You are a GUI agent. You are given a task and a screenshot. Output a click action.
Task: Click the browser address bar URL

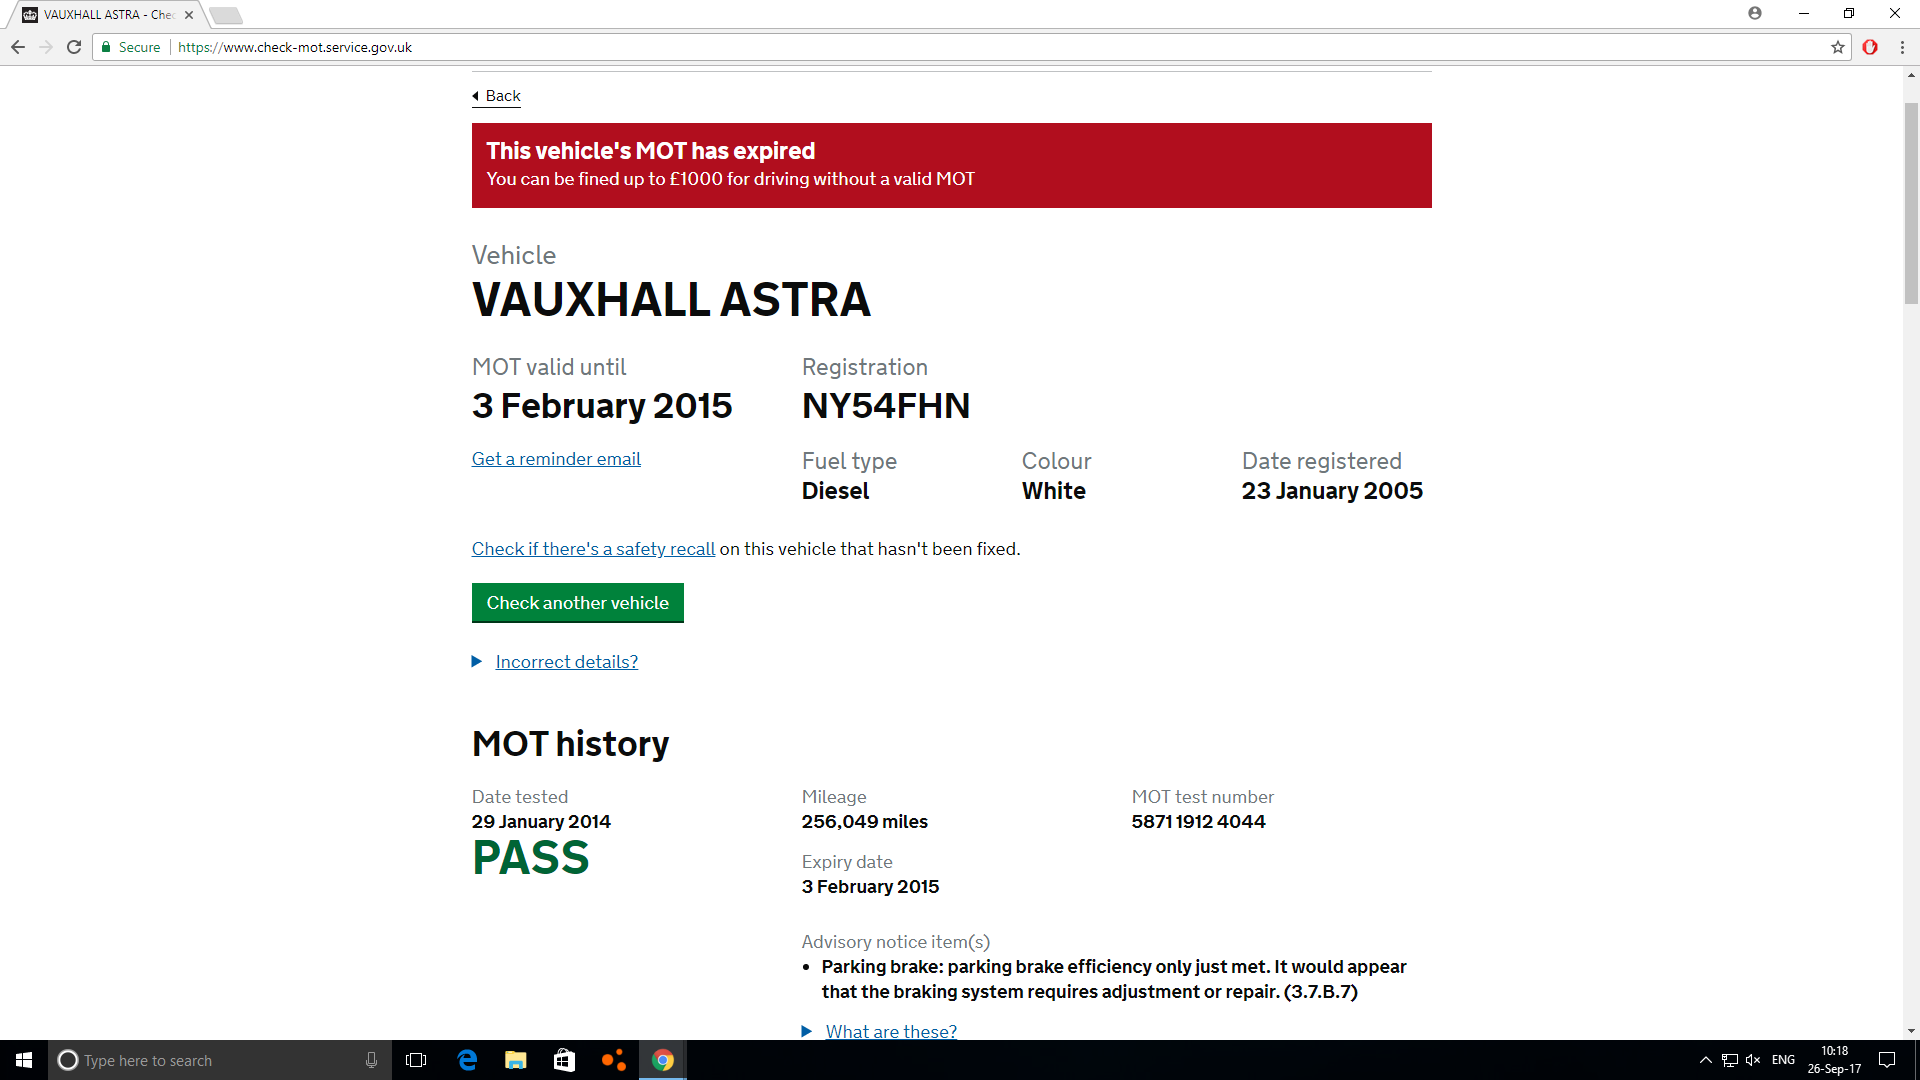295,47
